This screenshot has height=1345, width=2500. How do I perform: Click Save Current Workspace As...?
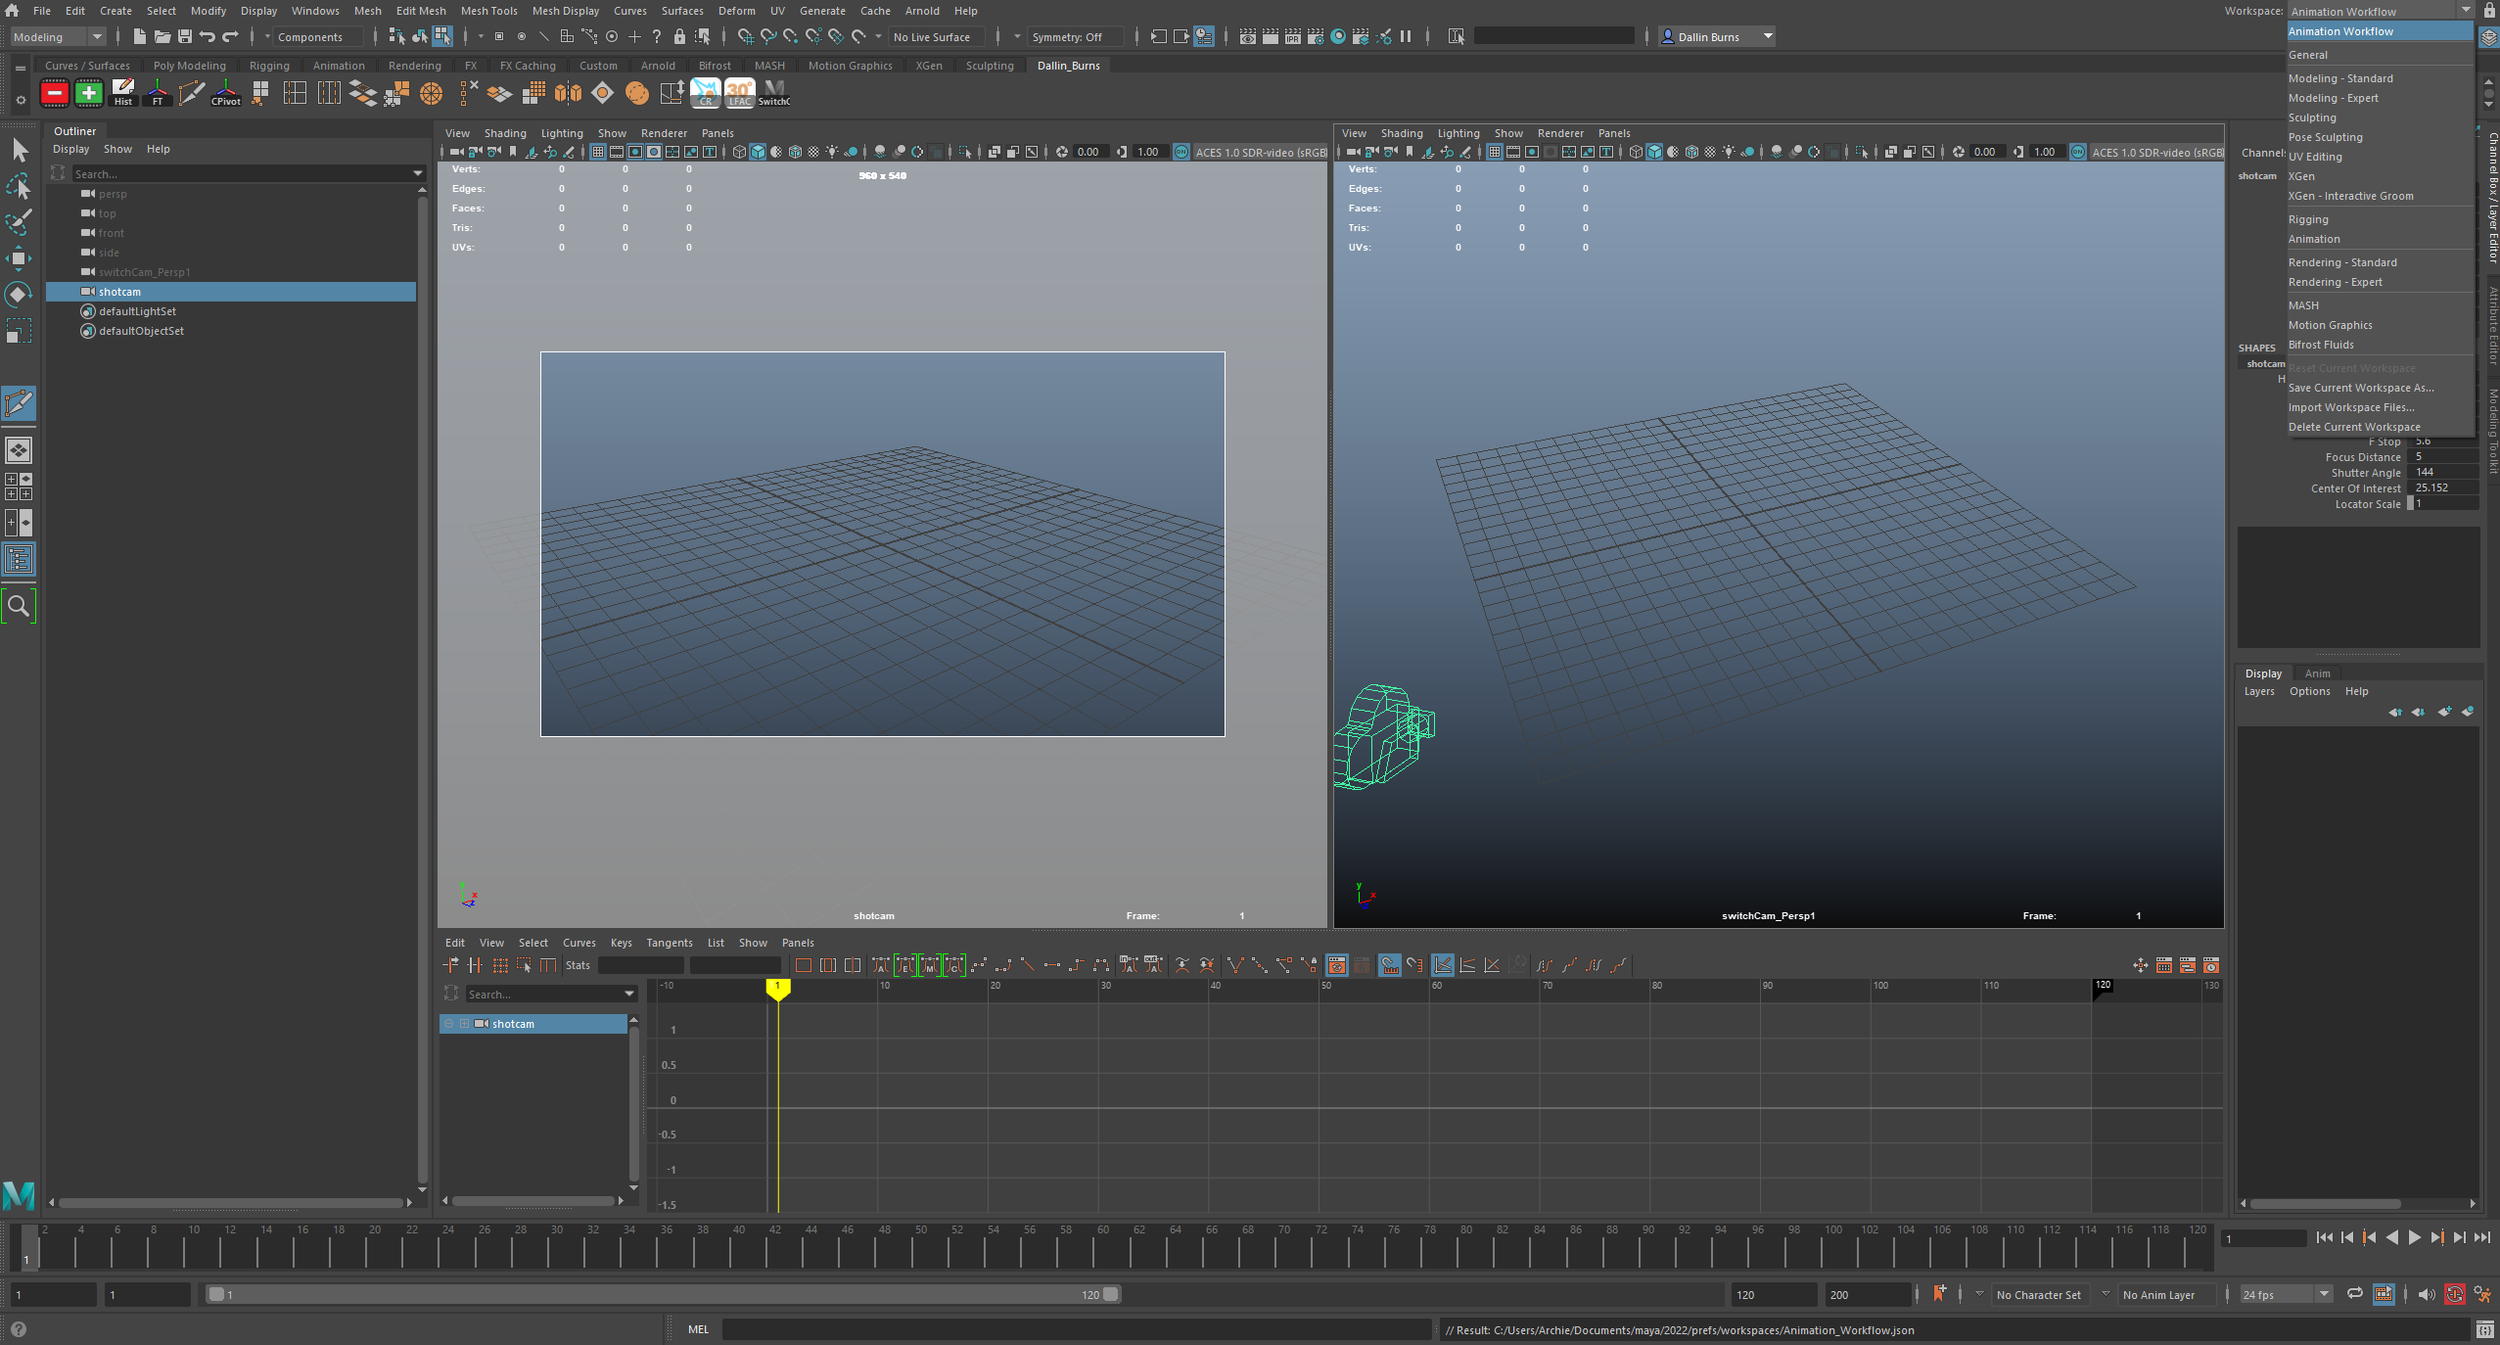pyautogui.click(x=2360, y=388)
